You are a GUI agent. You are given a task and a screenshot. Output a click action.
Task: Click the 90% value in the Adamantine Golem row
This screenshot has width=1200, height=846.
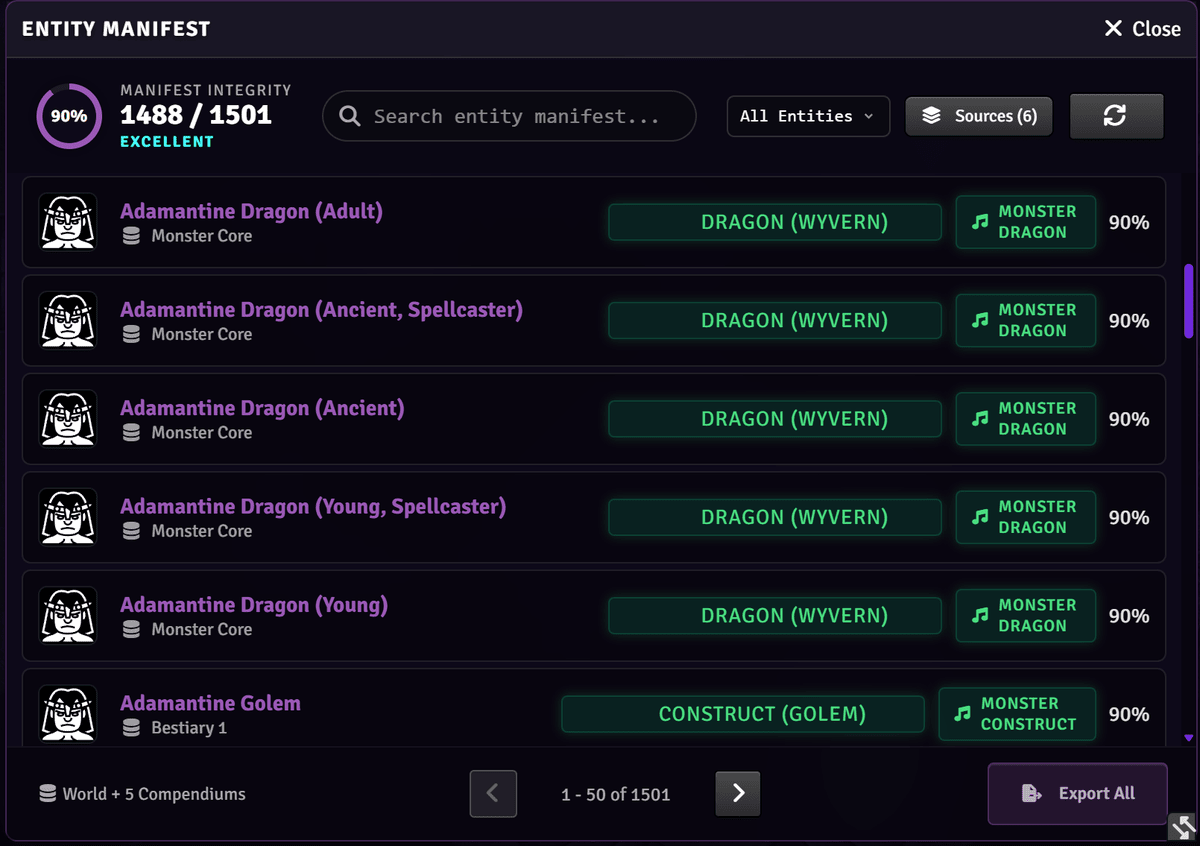coord(1129,714)
